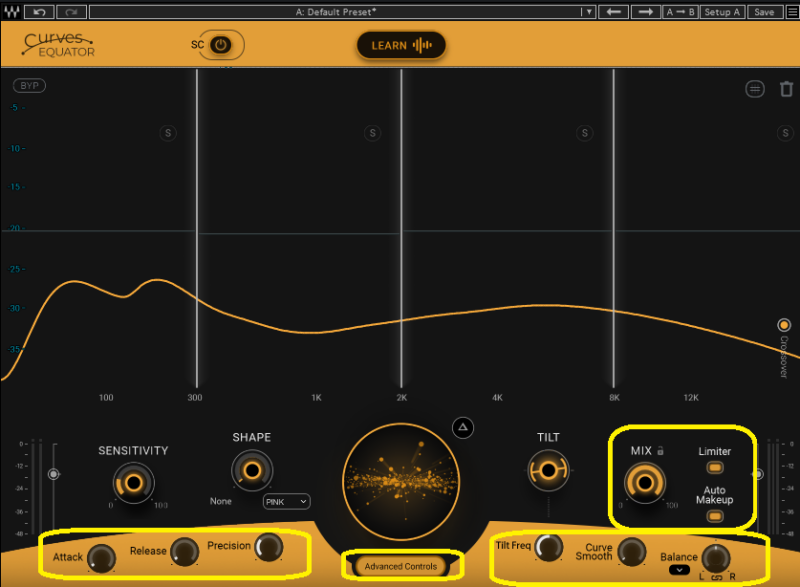The image size is (800, 587).
Task: Open the preset list dropdown arrow
Action: coord(589,12)
